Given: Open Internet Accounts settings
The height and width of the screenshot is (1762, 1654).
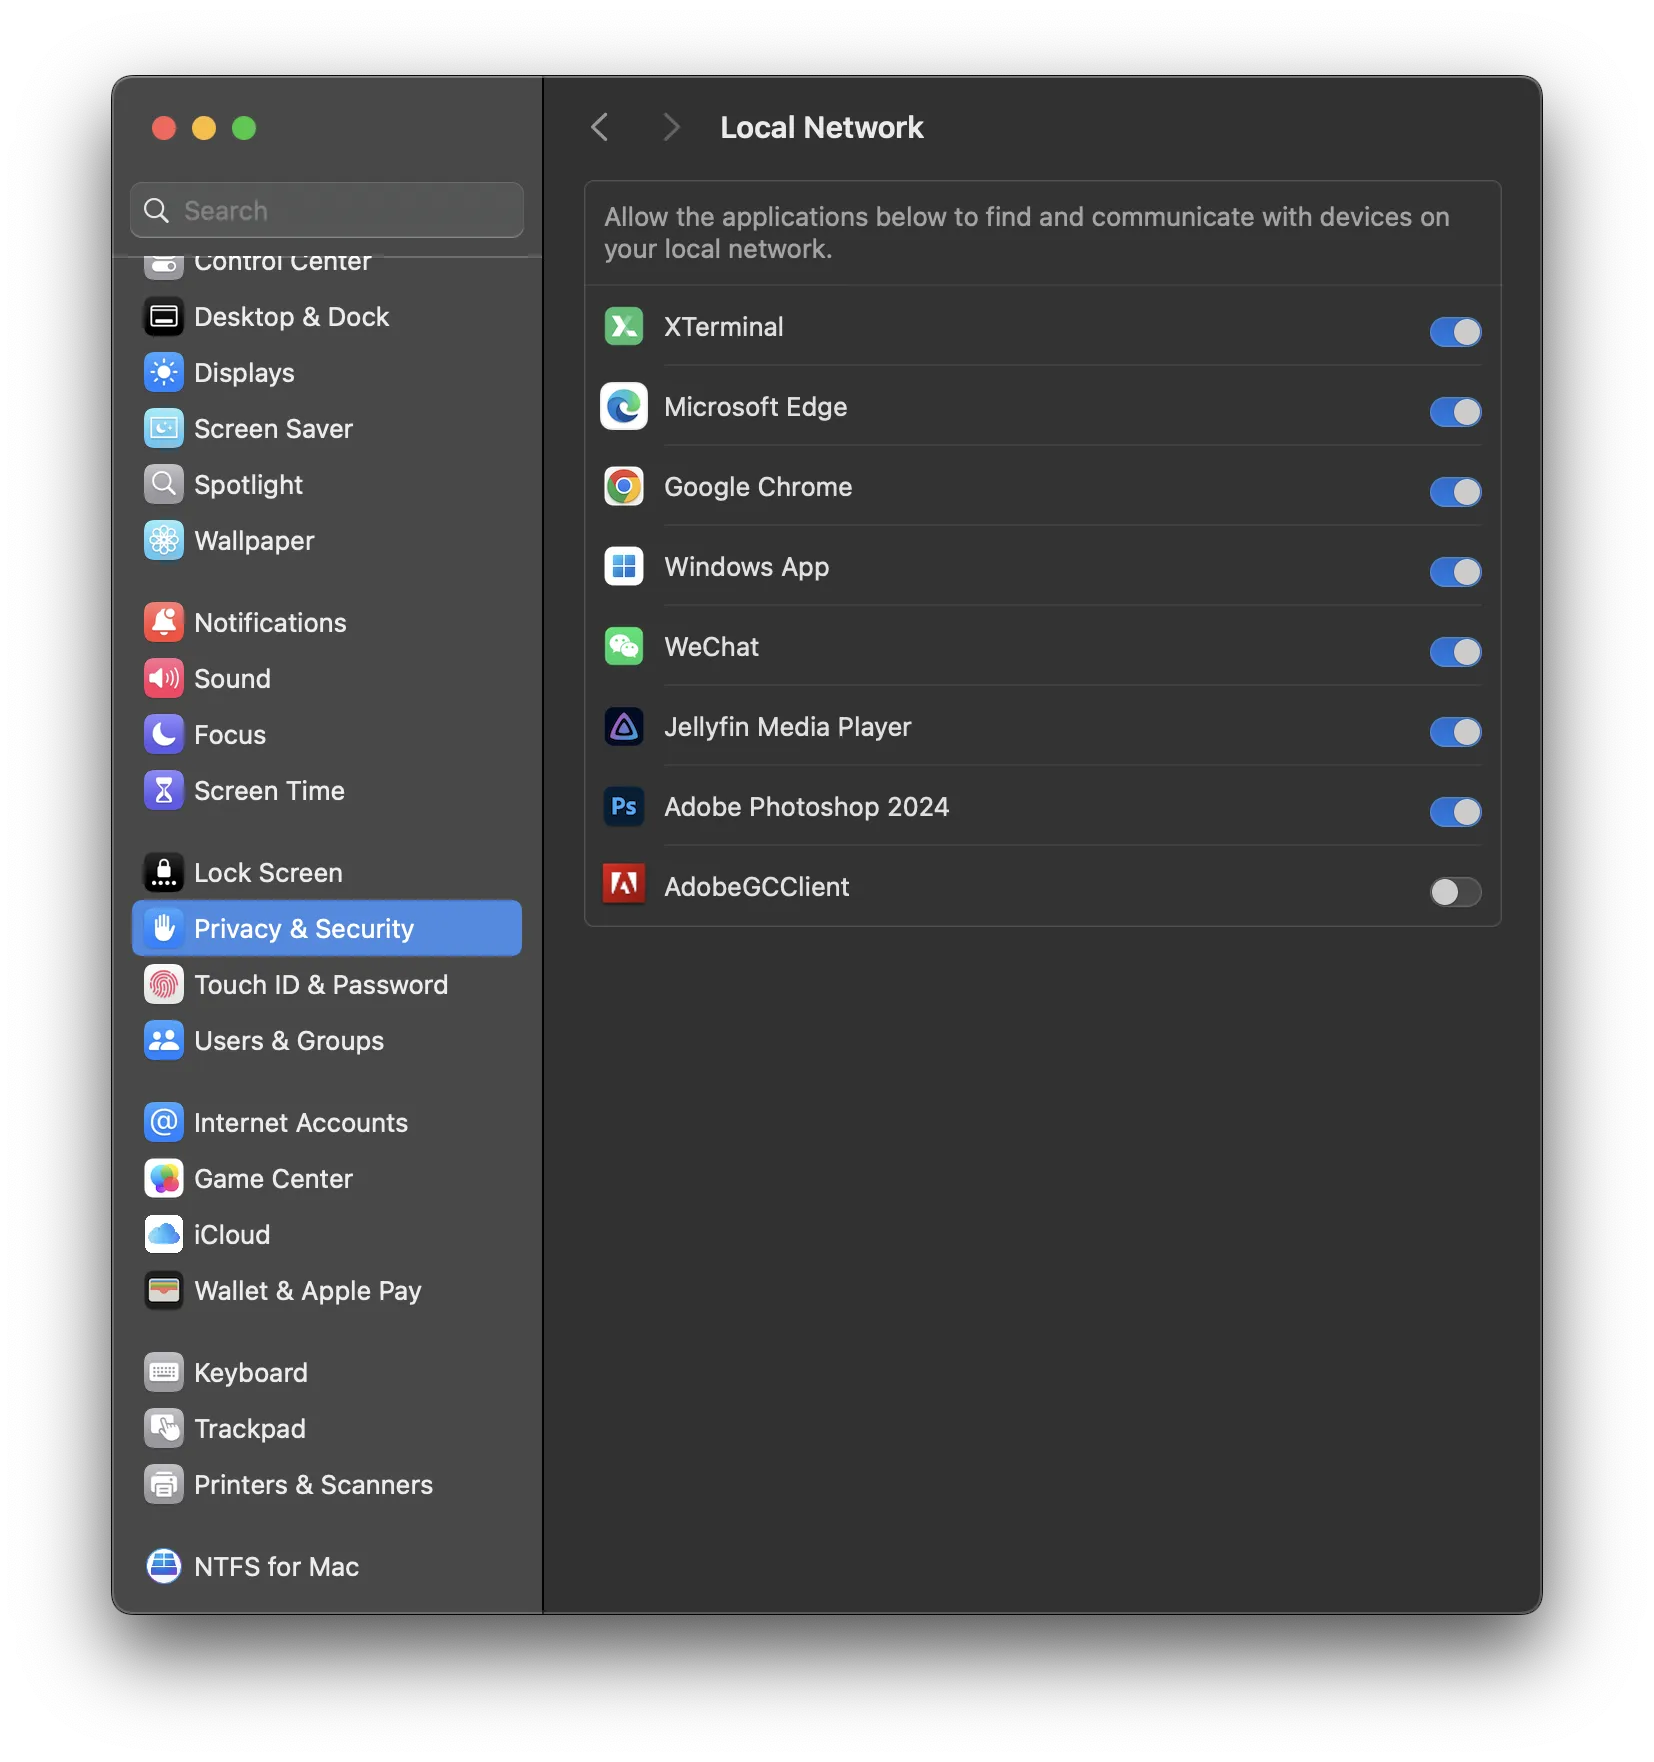Looking at the screenshot, I should point(300,1122).
